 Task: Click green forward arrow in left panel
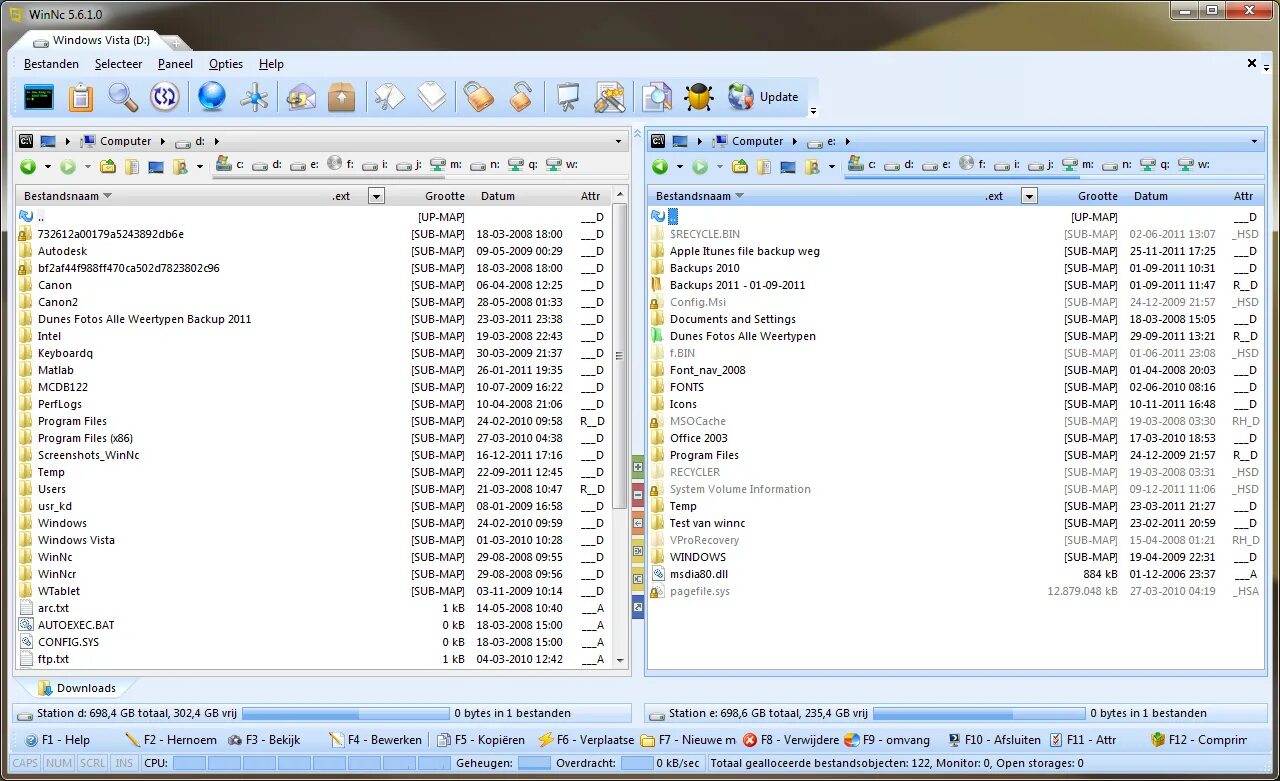click(67, 167)
